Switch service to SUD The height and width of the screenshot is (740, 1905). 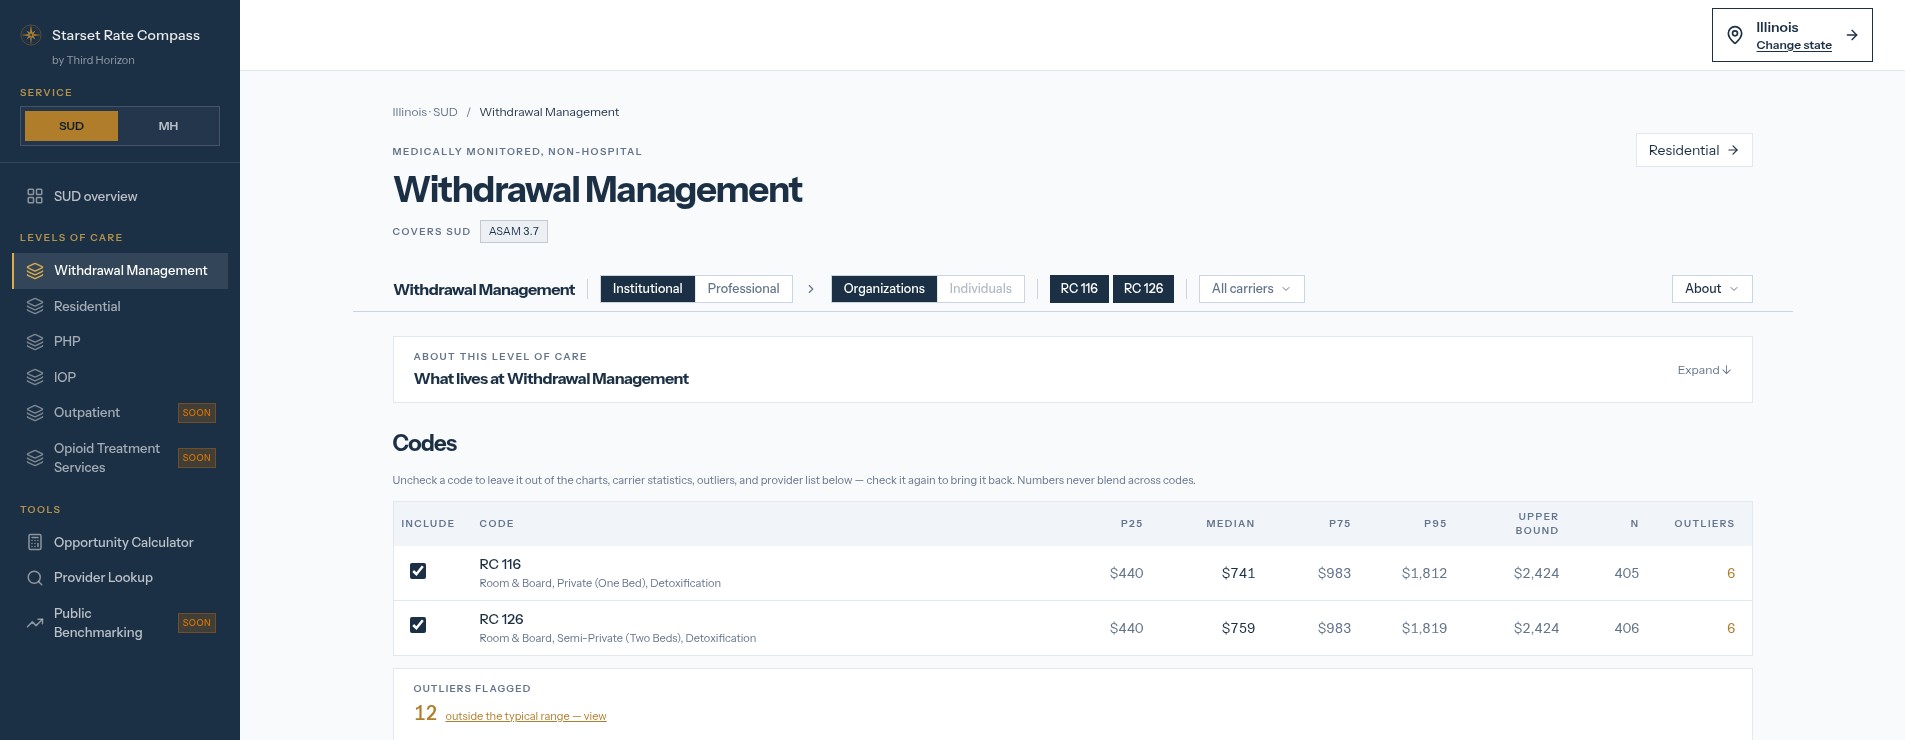point(71,126)
